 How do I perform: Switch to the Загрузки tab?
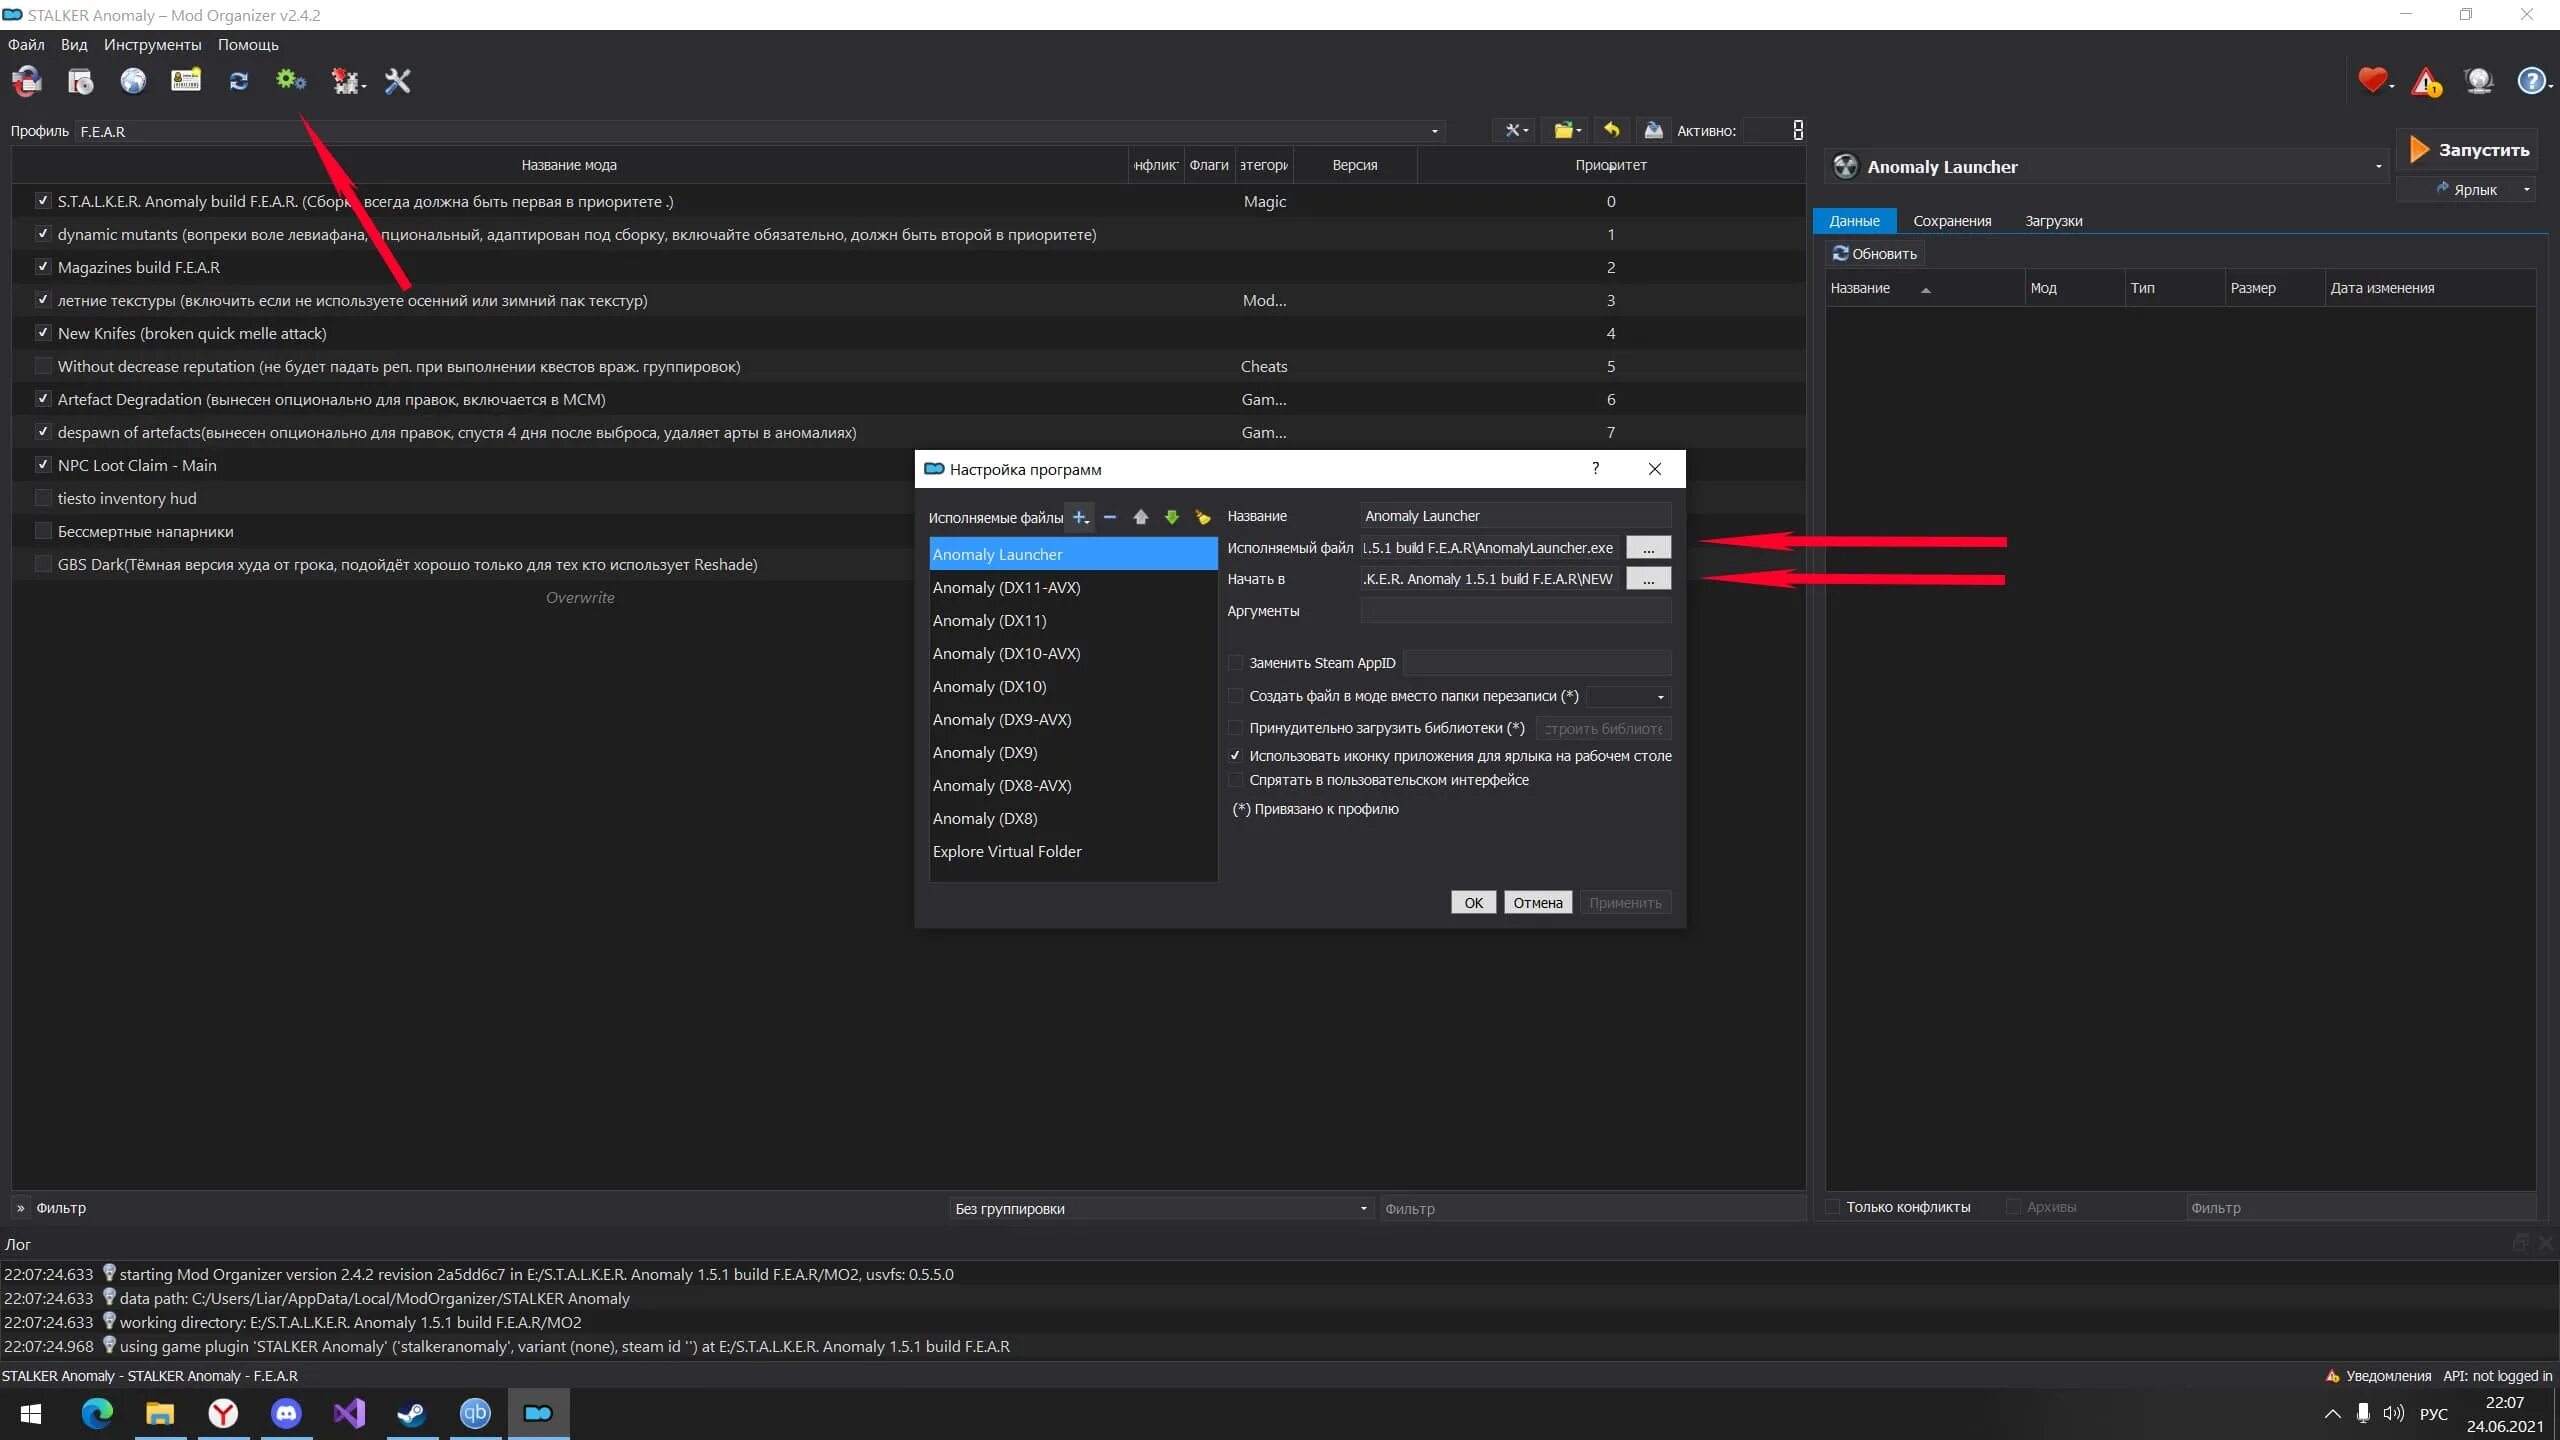(2054, 221)
